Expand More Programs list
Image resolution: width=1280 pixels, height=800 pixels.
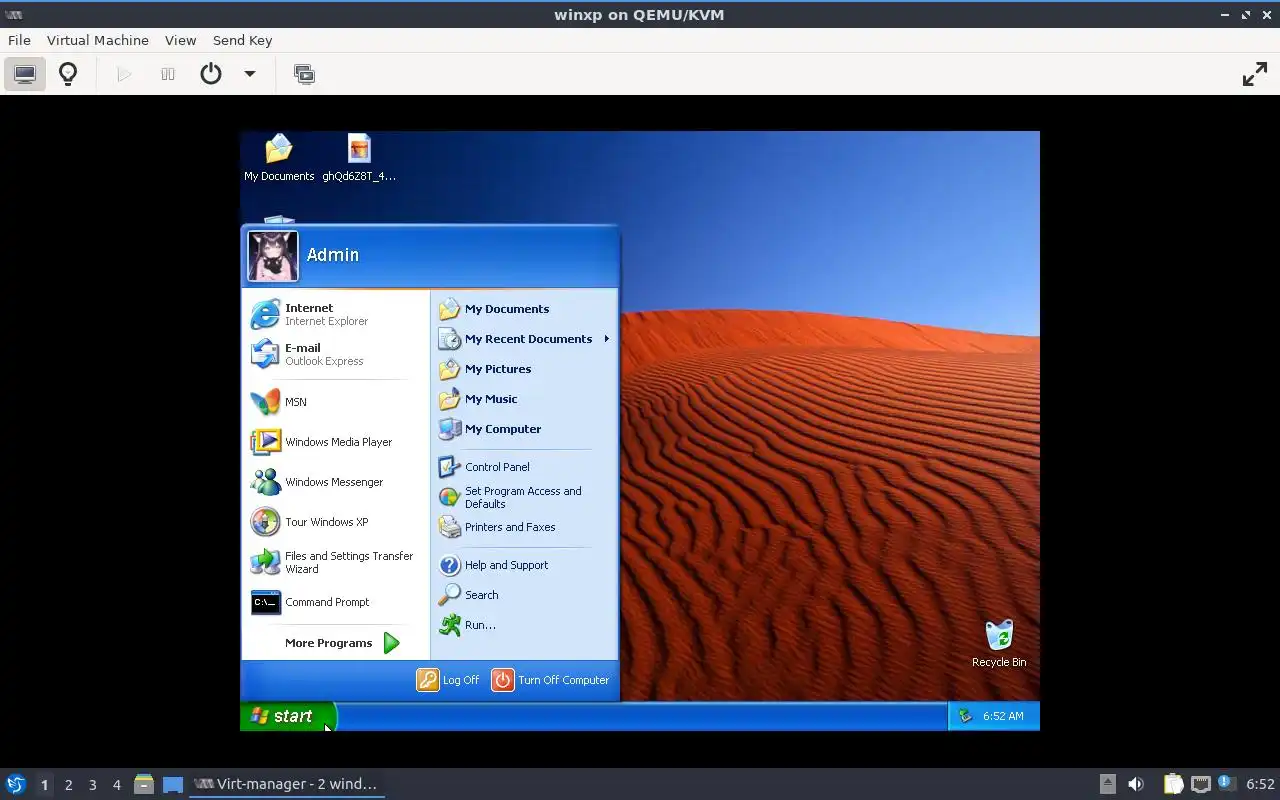point(342,643)
